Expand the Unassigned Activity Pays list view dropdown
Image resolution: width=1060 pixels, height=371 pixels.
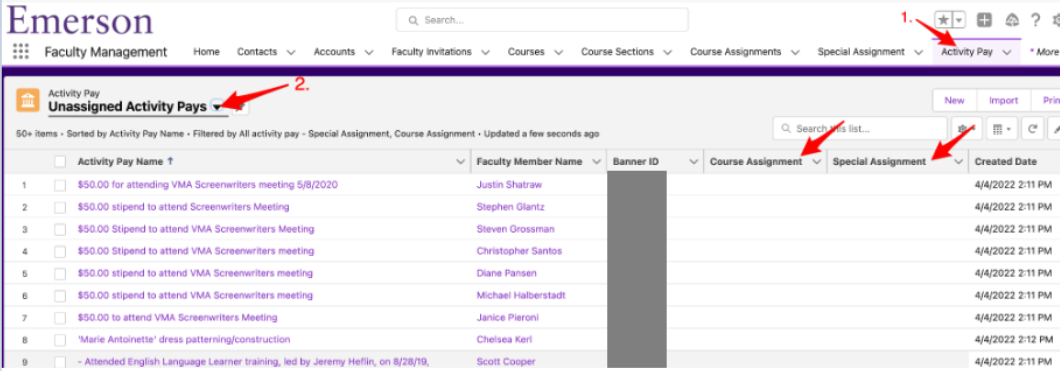[x=217, y=107]
